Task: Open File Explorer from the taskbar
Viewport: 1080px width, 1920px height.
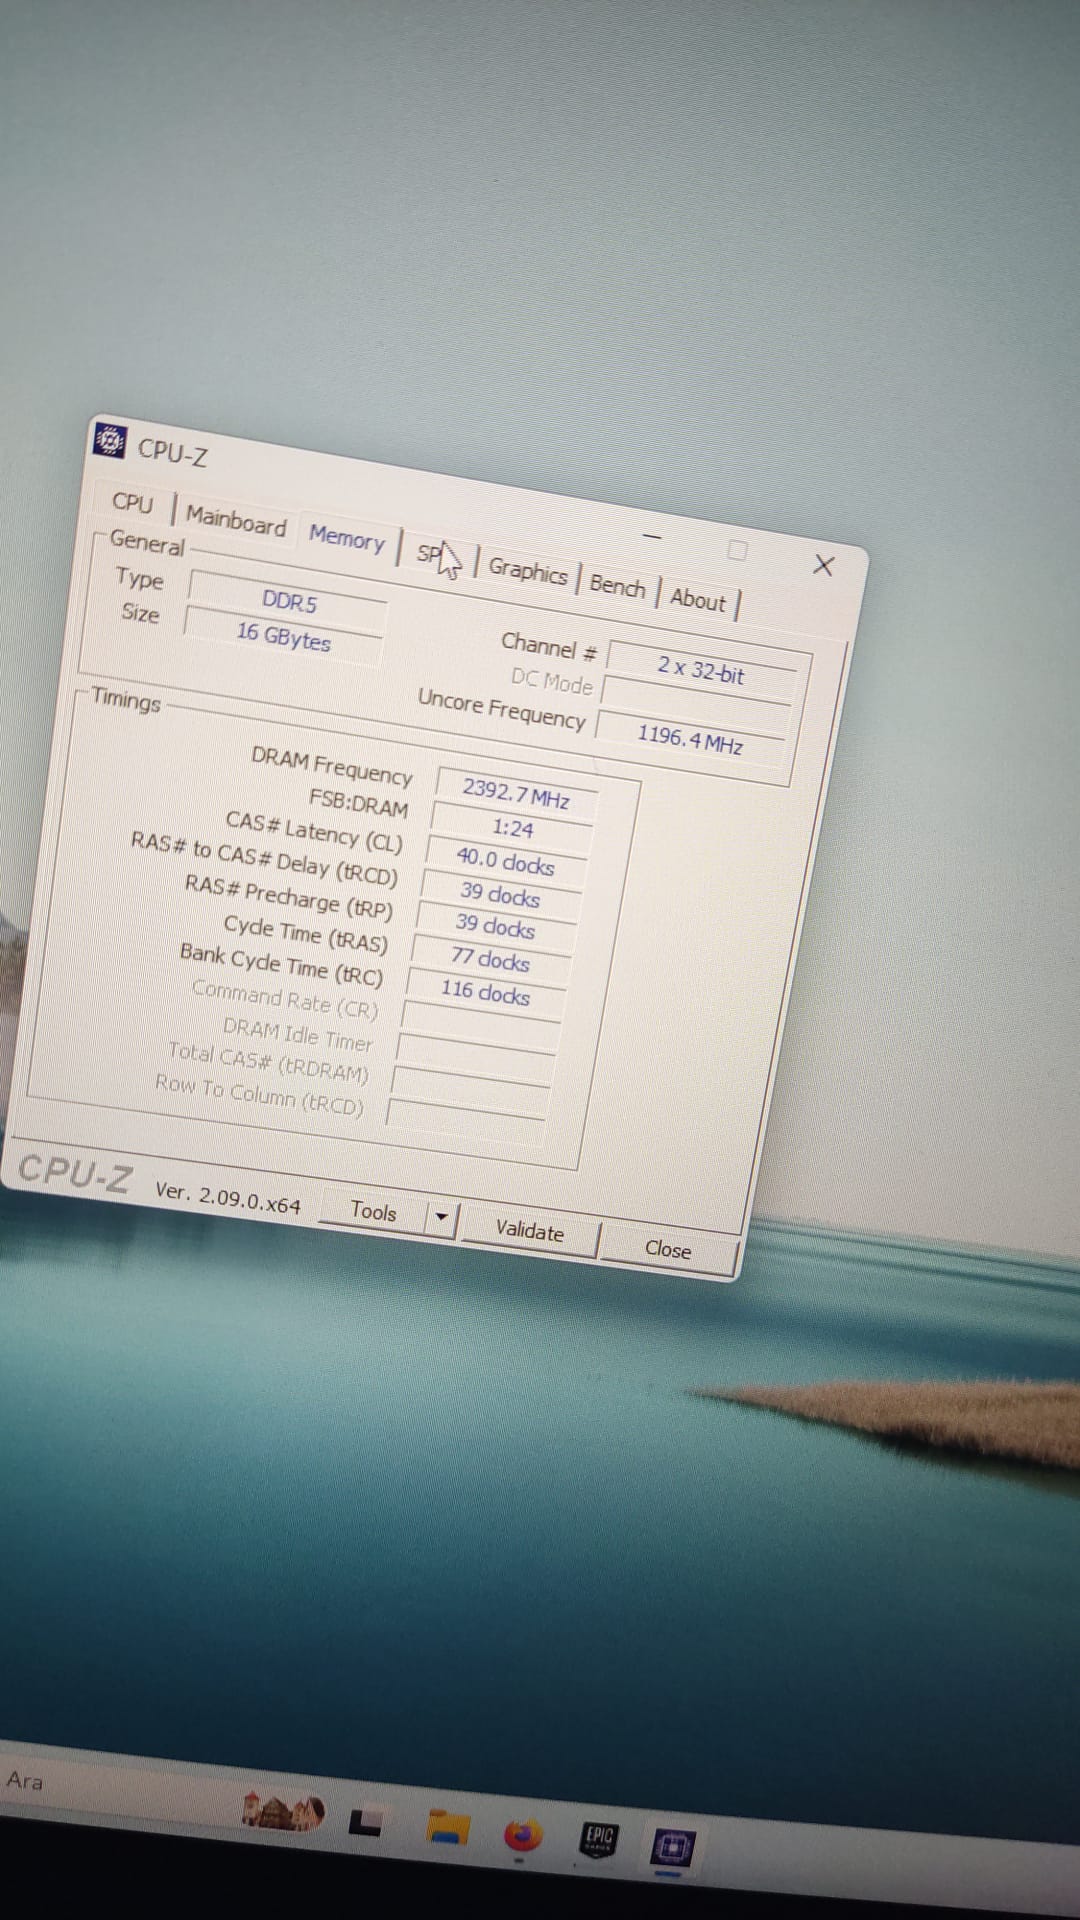Action: [x=447, y=1826]
